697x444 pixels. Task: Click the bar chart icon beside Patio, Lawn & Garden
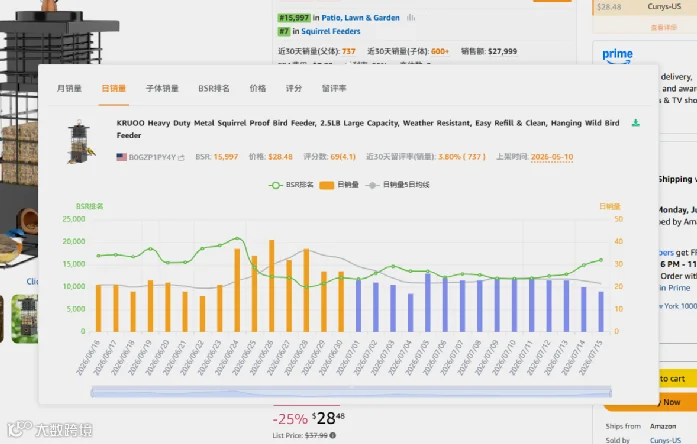point(411,18)
